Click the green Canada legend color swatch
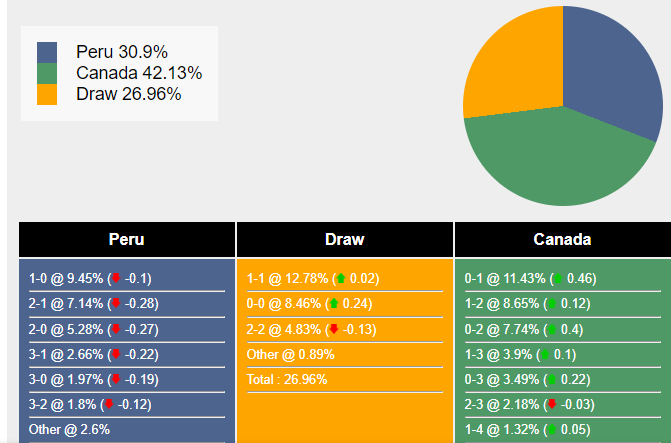This screenshot has height=443, width=671. pyautogui.click(x=47, y=73)
